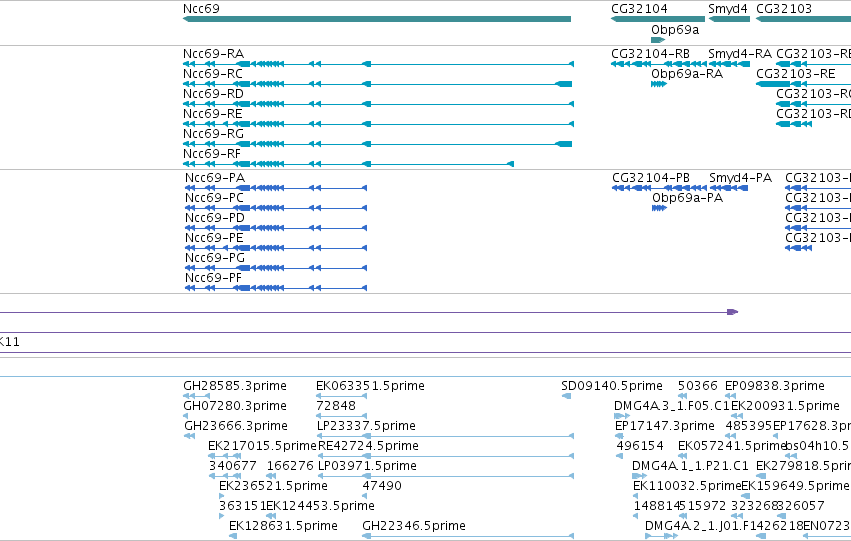This screenshot has width=851, height=541.
Task: Open the Smyd4-RA transcript
Action: [729, 64]
